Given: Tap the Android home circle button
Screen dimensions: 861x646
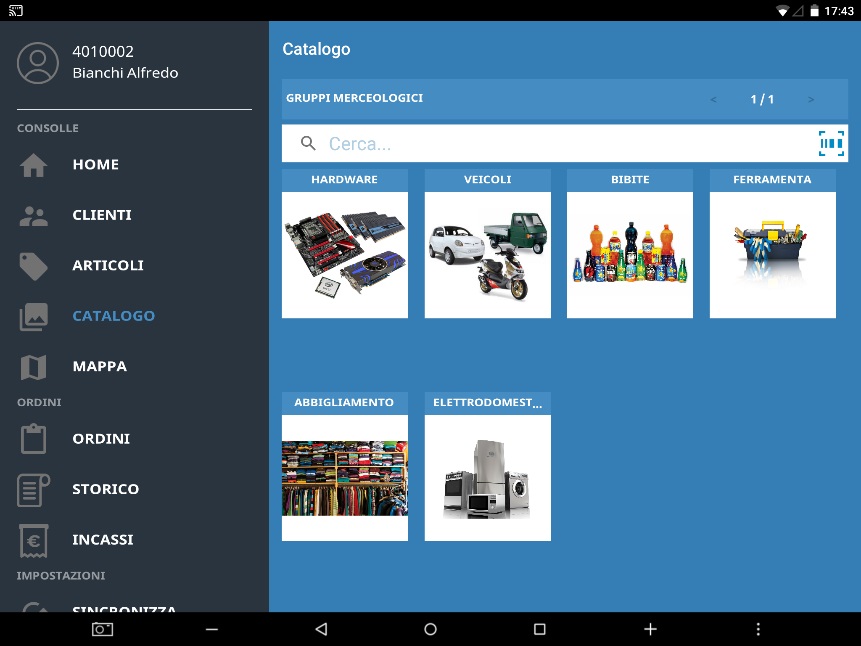Looking at the screenshot, I should [x=430, y=629].
